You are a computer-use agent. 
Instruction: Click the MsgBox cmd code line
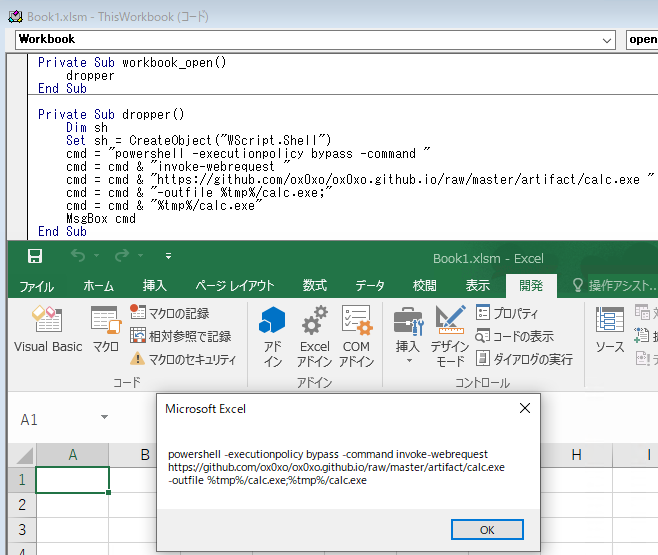[101, 219]
